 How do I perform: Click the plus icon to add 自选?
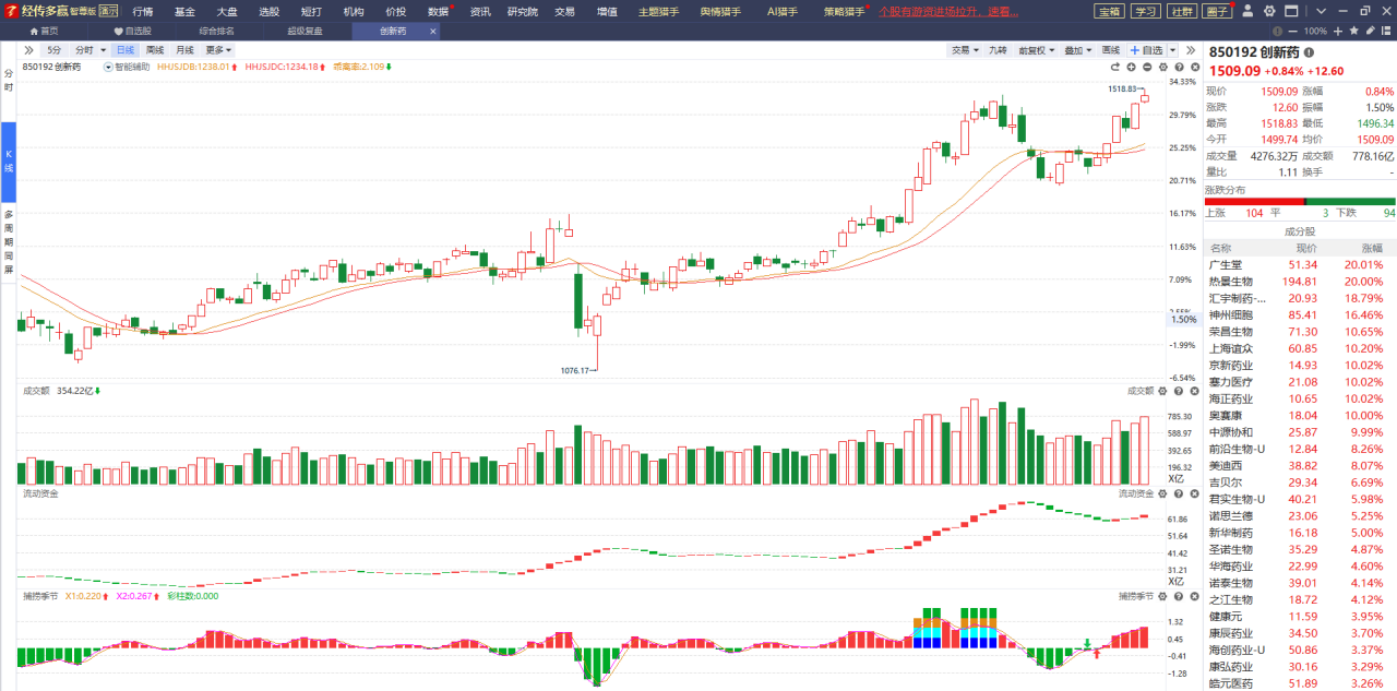pos(1134,50)
